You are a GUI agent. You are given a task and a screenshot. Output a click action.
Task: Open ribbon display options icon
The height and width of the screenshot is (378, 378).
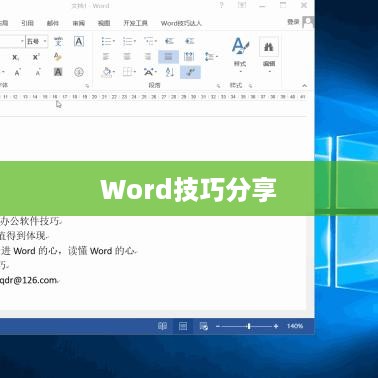click(x=242, y=5)
